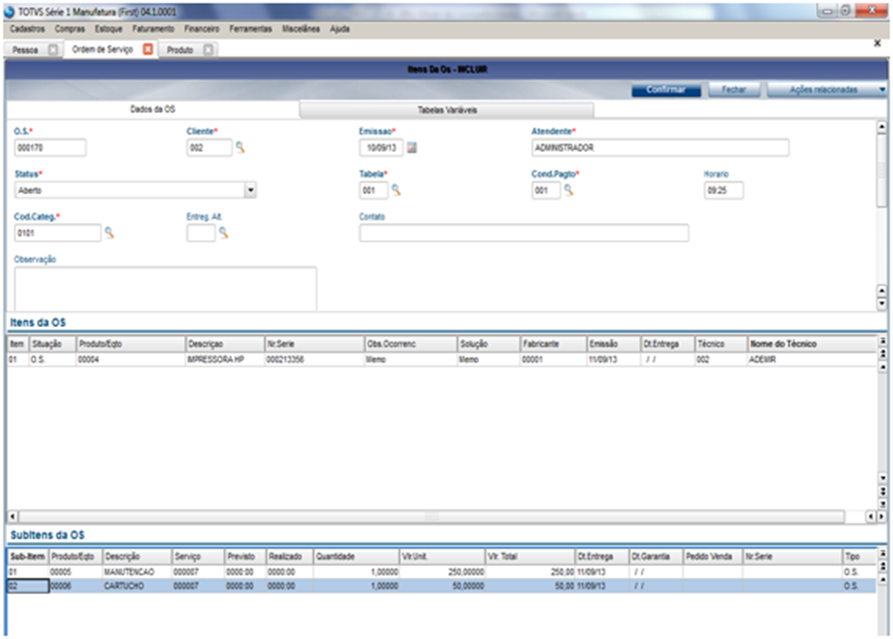
Task: Open the Faturamento menu
Action: [x=153, y=28]
